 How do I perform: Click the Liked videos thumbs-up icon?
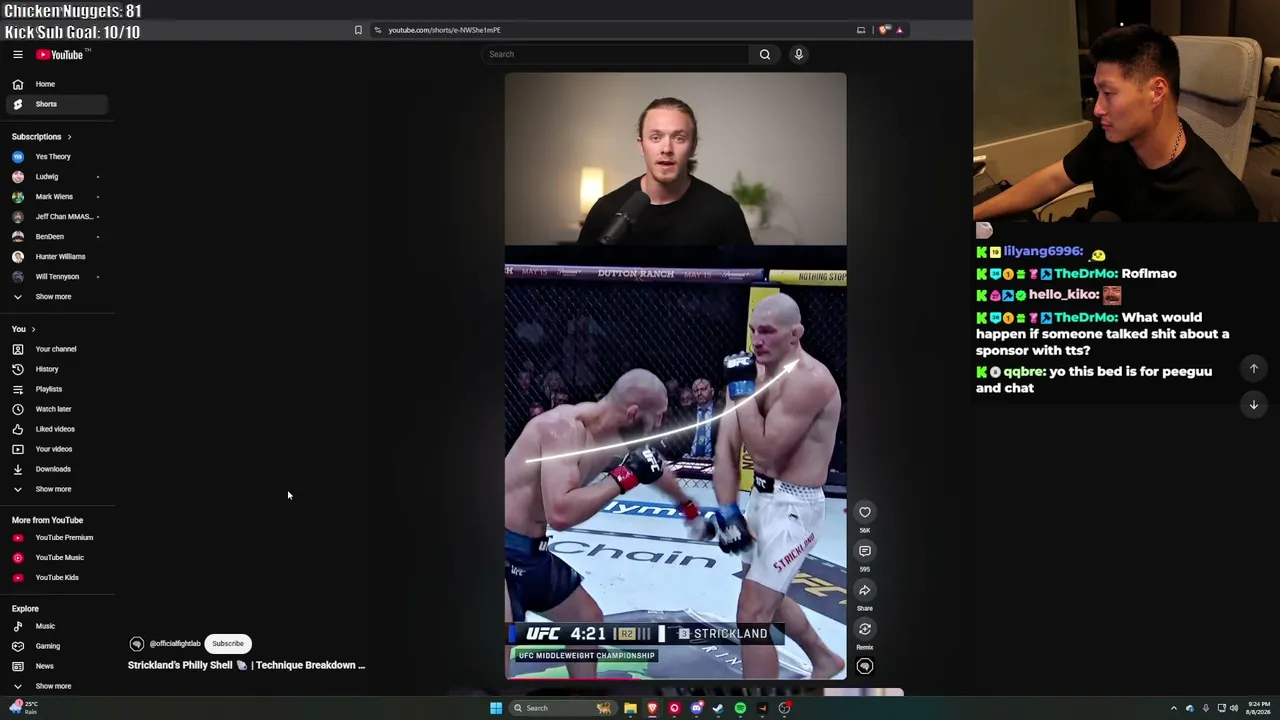click(x=18, y=429)
